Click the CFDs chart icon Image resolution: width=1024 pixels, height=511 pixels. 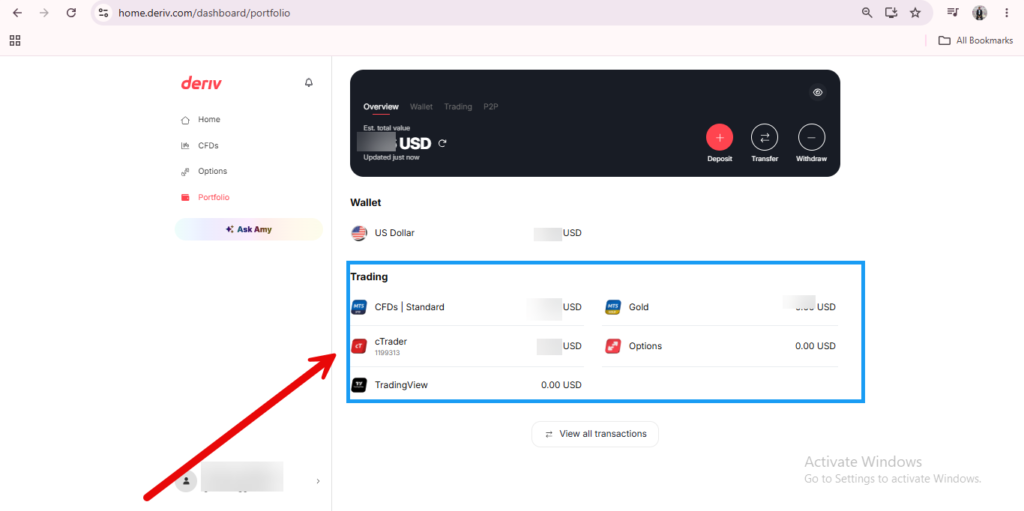pos(185,146)
